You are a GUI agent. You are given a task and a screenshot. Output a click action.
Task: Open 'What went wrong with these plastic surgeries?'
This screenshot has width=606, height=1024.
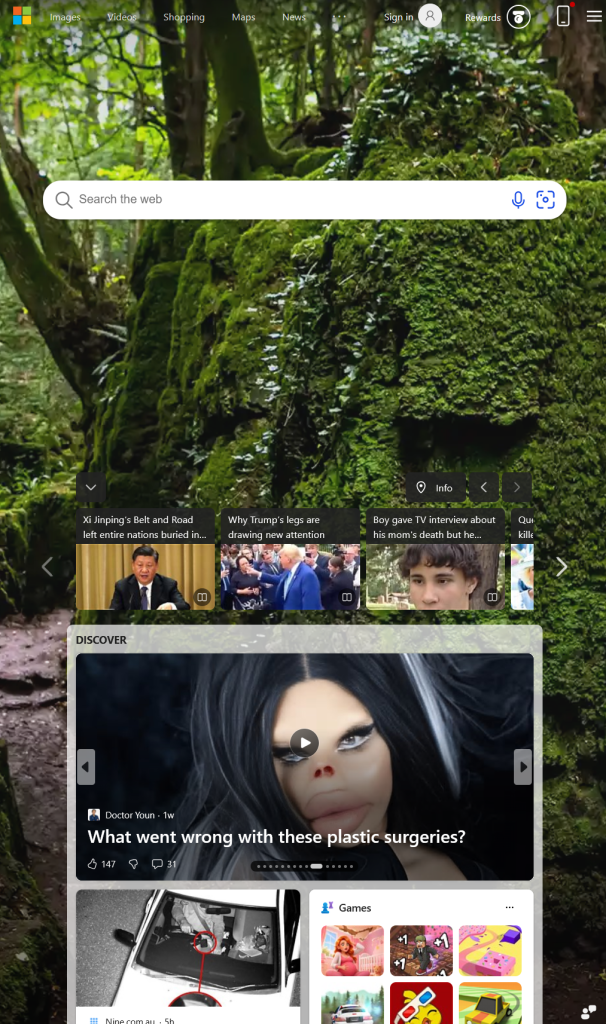(x=276, y=837)
